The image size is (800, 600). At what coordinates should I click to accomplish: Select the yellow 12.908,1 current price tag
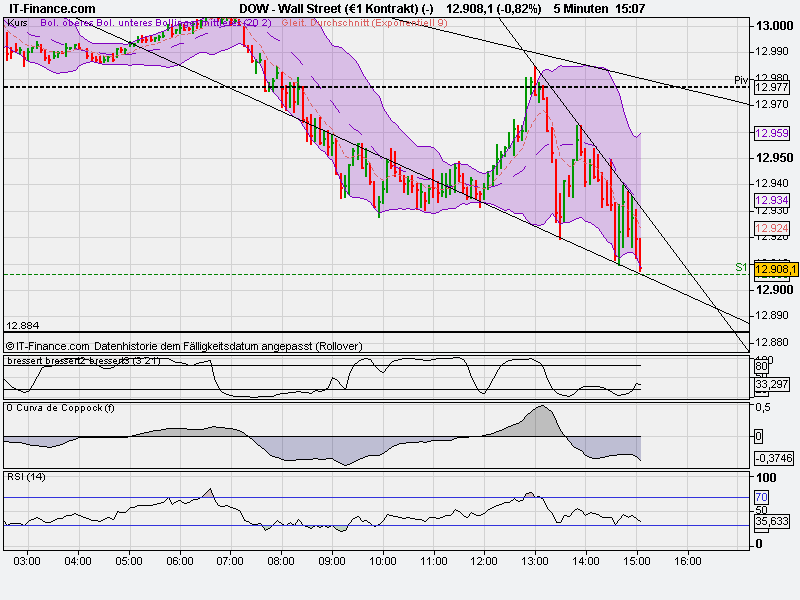pyautogui.click(x=776, y=269)
